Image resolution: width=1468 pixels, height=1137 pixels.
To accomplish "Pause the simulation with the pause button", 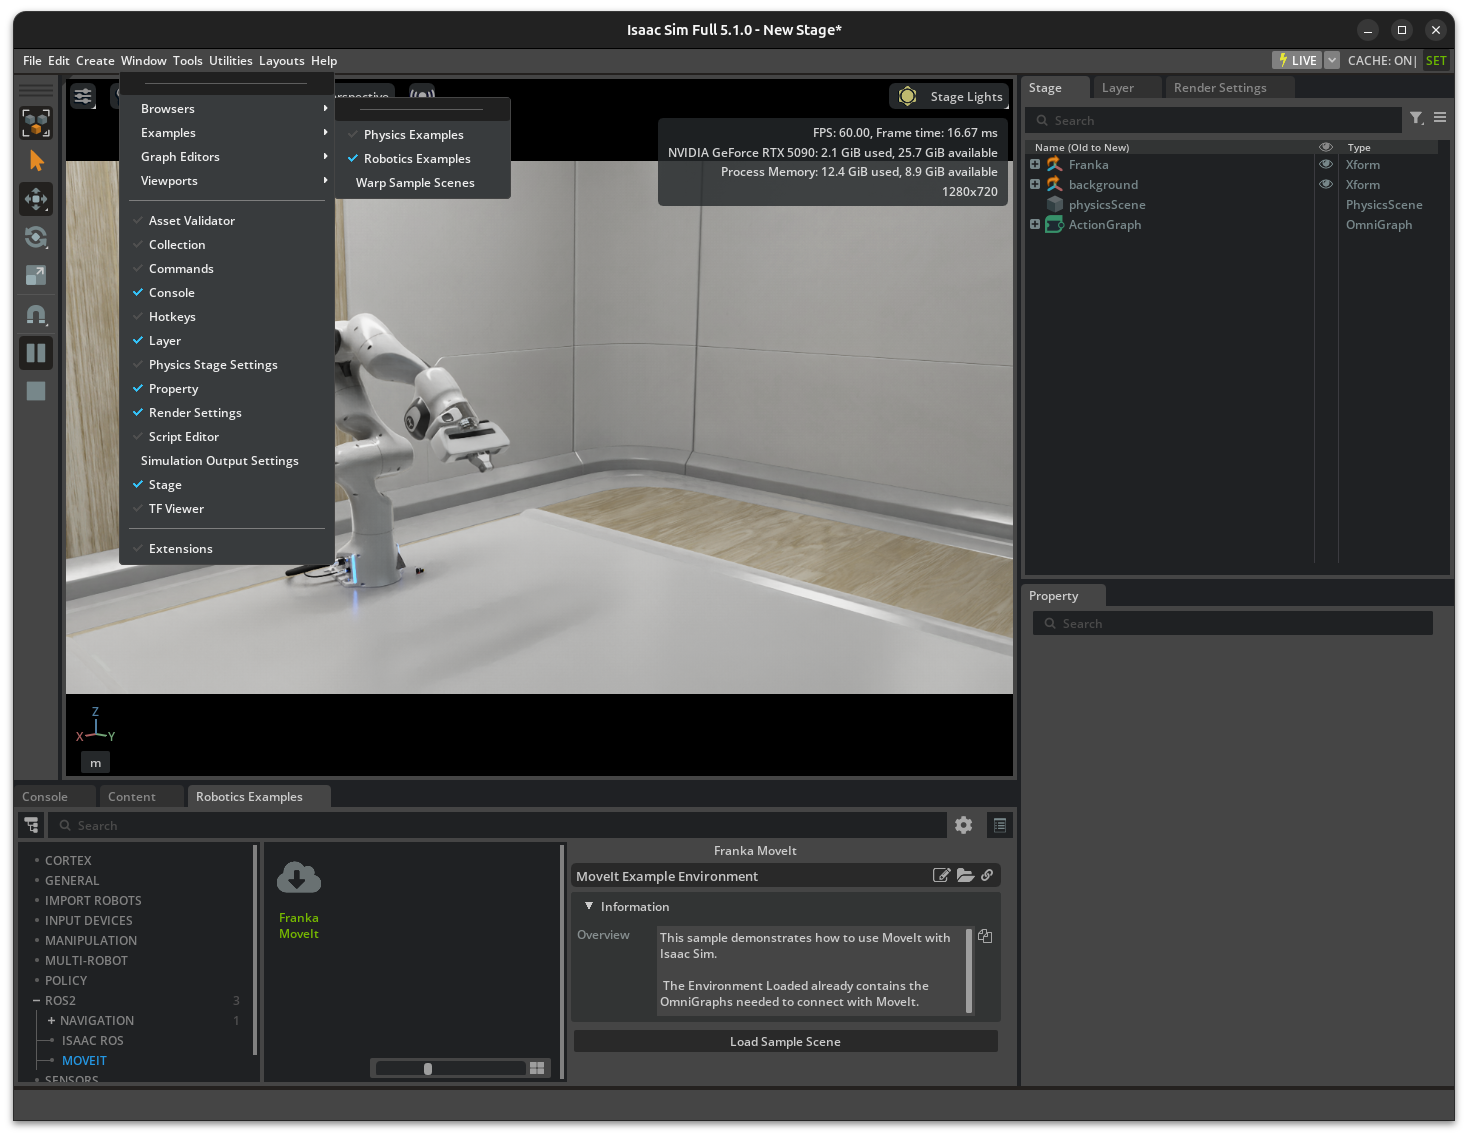I will tap(36, 353).
